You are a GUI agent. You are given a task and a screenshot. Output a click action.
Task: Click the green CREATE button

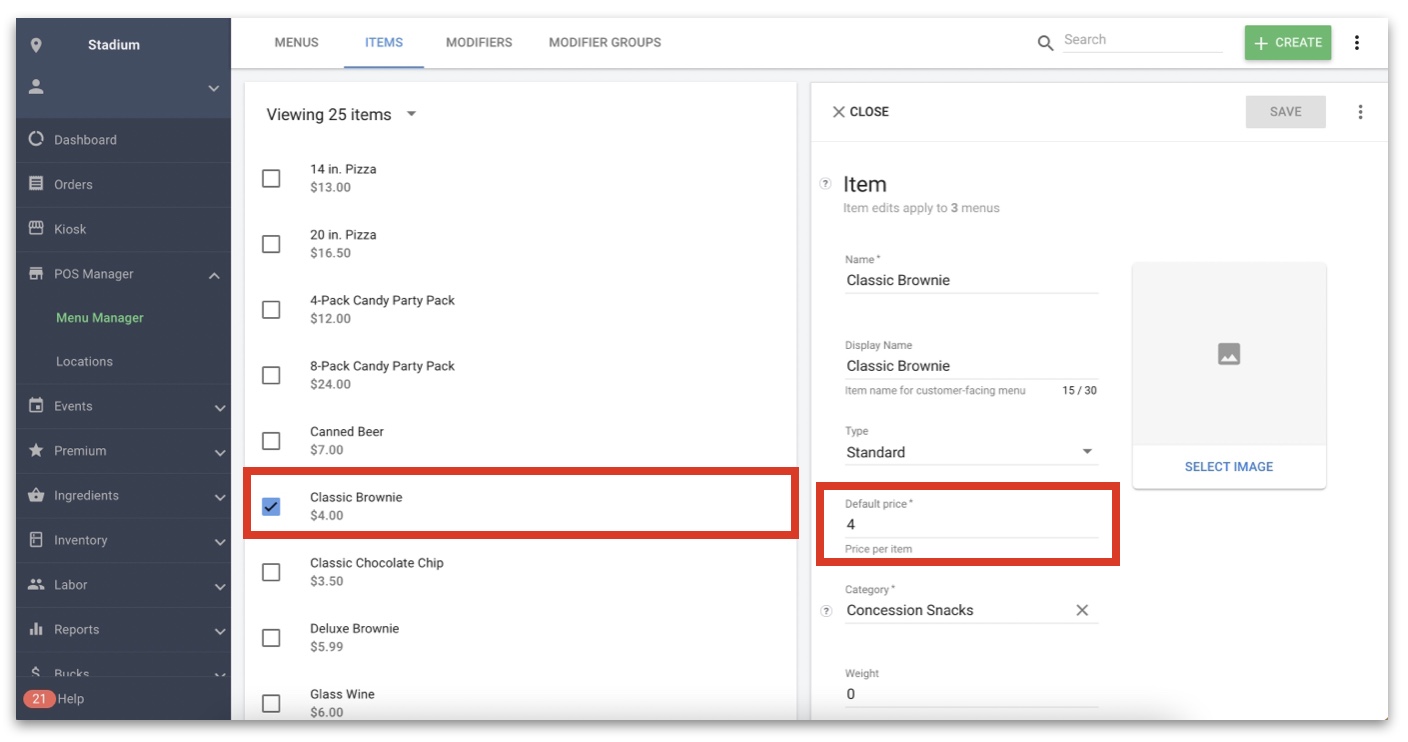1288,43
